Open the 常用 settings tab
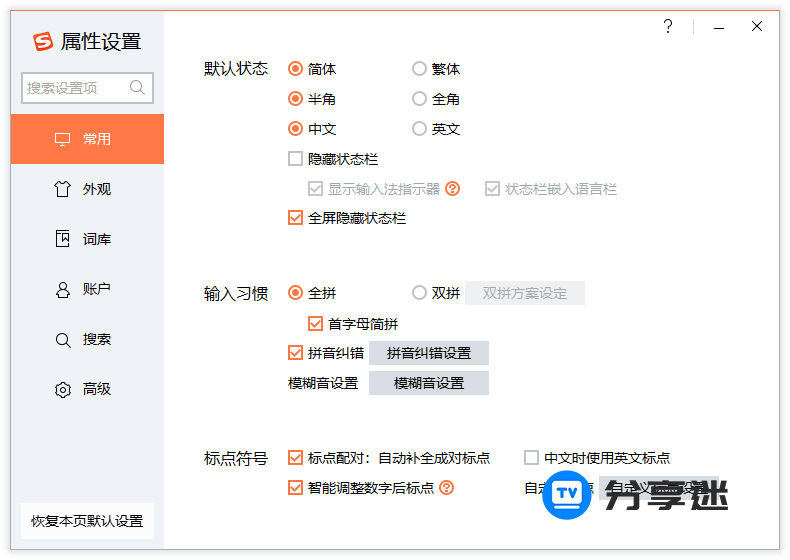The height and width of the screenshot is (560, 790). point(87,139)
